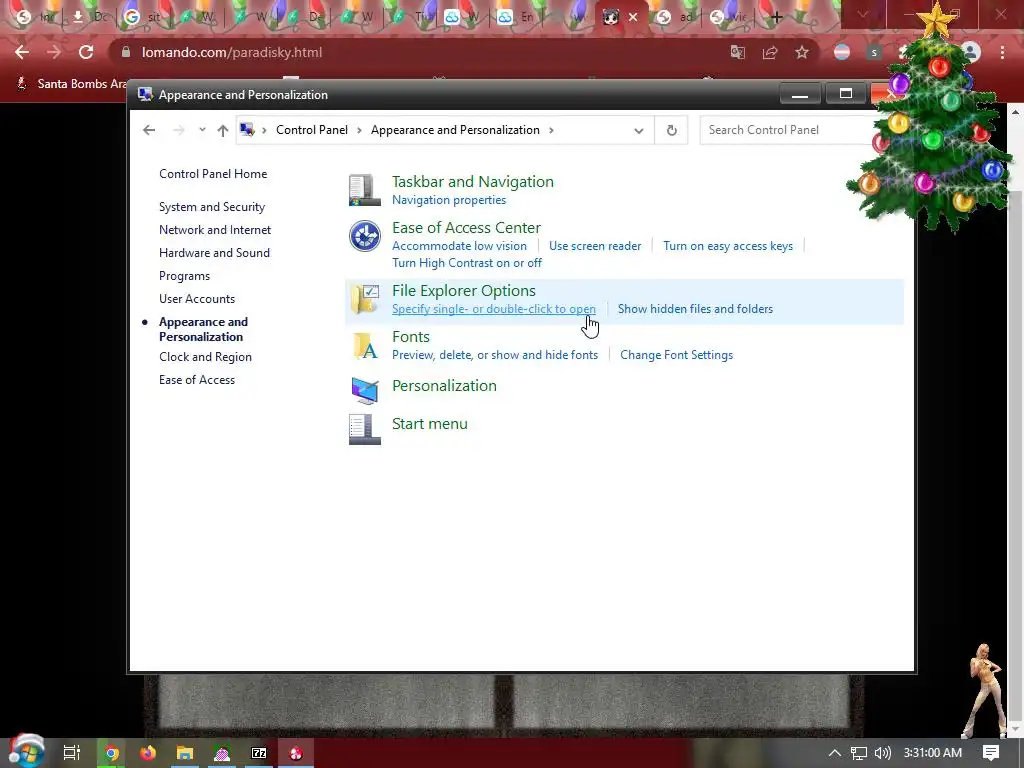Switch to Chrome in the taskbar
The image size is (1024, 768).
(112, 753)
